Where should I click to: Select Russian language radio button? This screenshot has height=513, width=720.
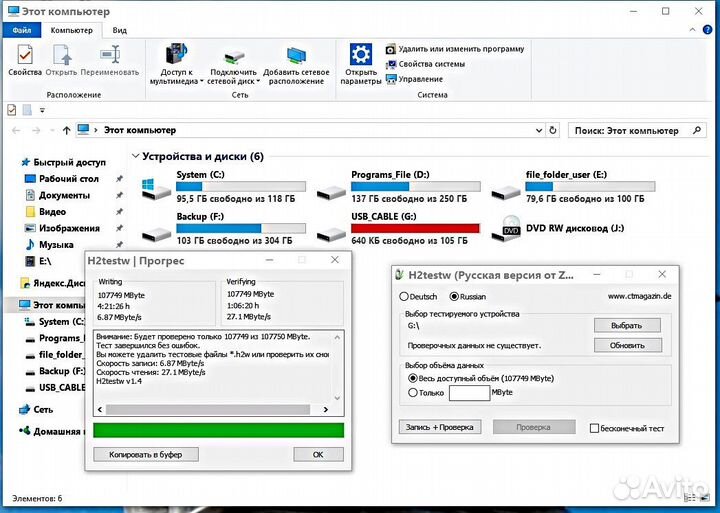454,297
